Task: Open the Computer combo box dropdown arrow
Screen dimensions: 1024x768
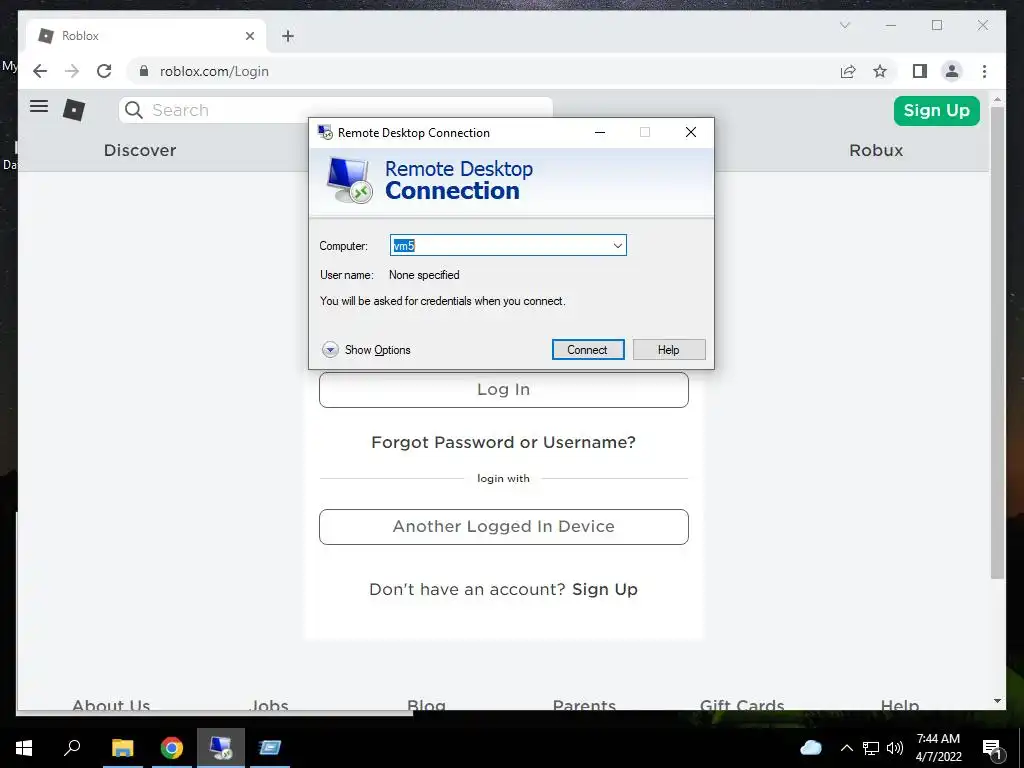Action: 617,246
